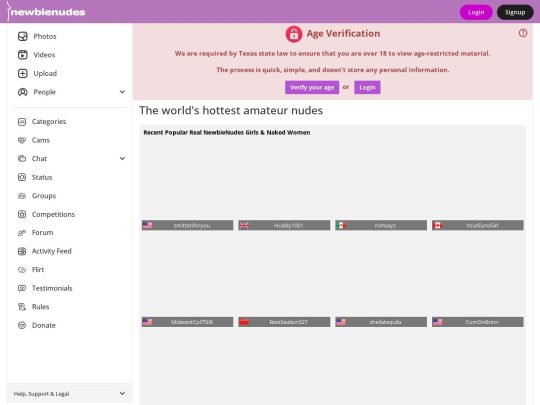Open the Categories icon
Viewport: 540px width, 405px height.
coord(22,122)
